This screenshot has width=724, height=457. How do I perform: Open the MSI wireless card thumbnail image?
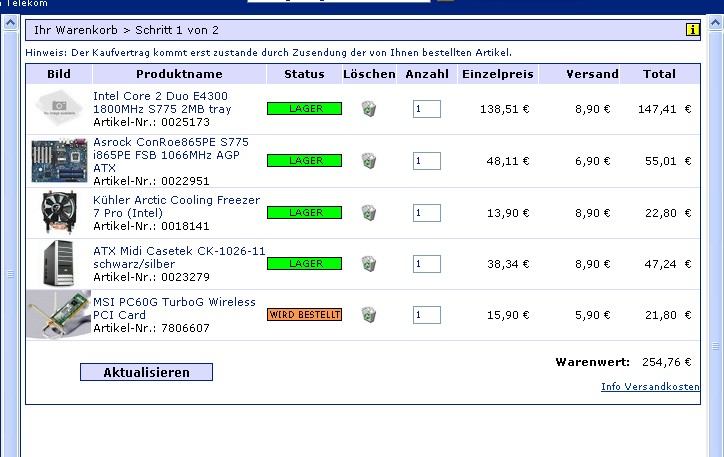[x=59, y=314]
